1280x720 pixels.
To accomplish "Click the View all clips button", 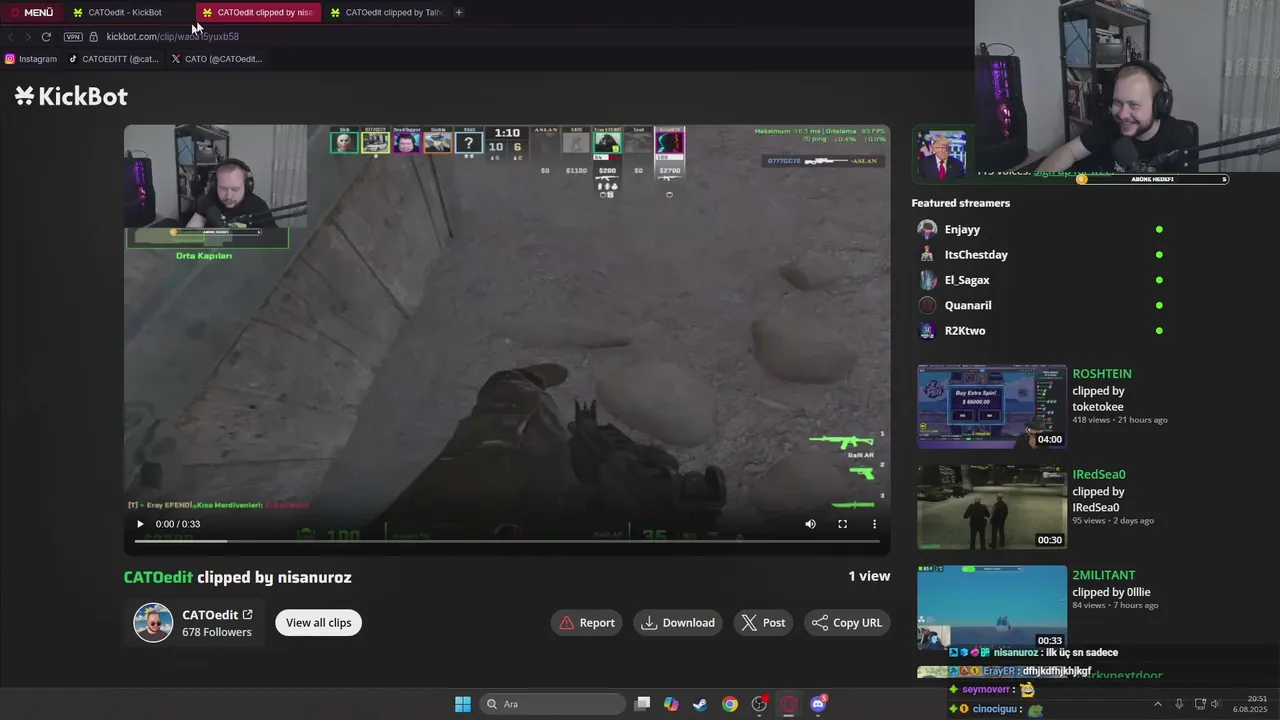I will [319, 622].
